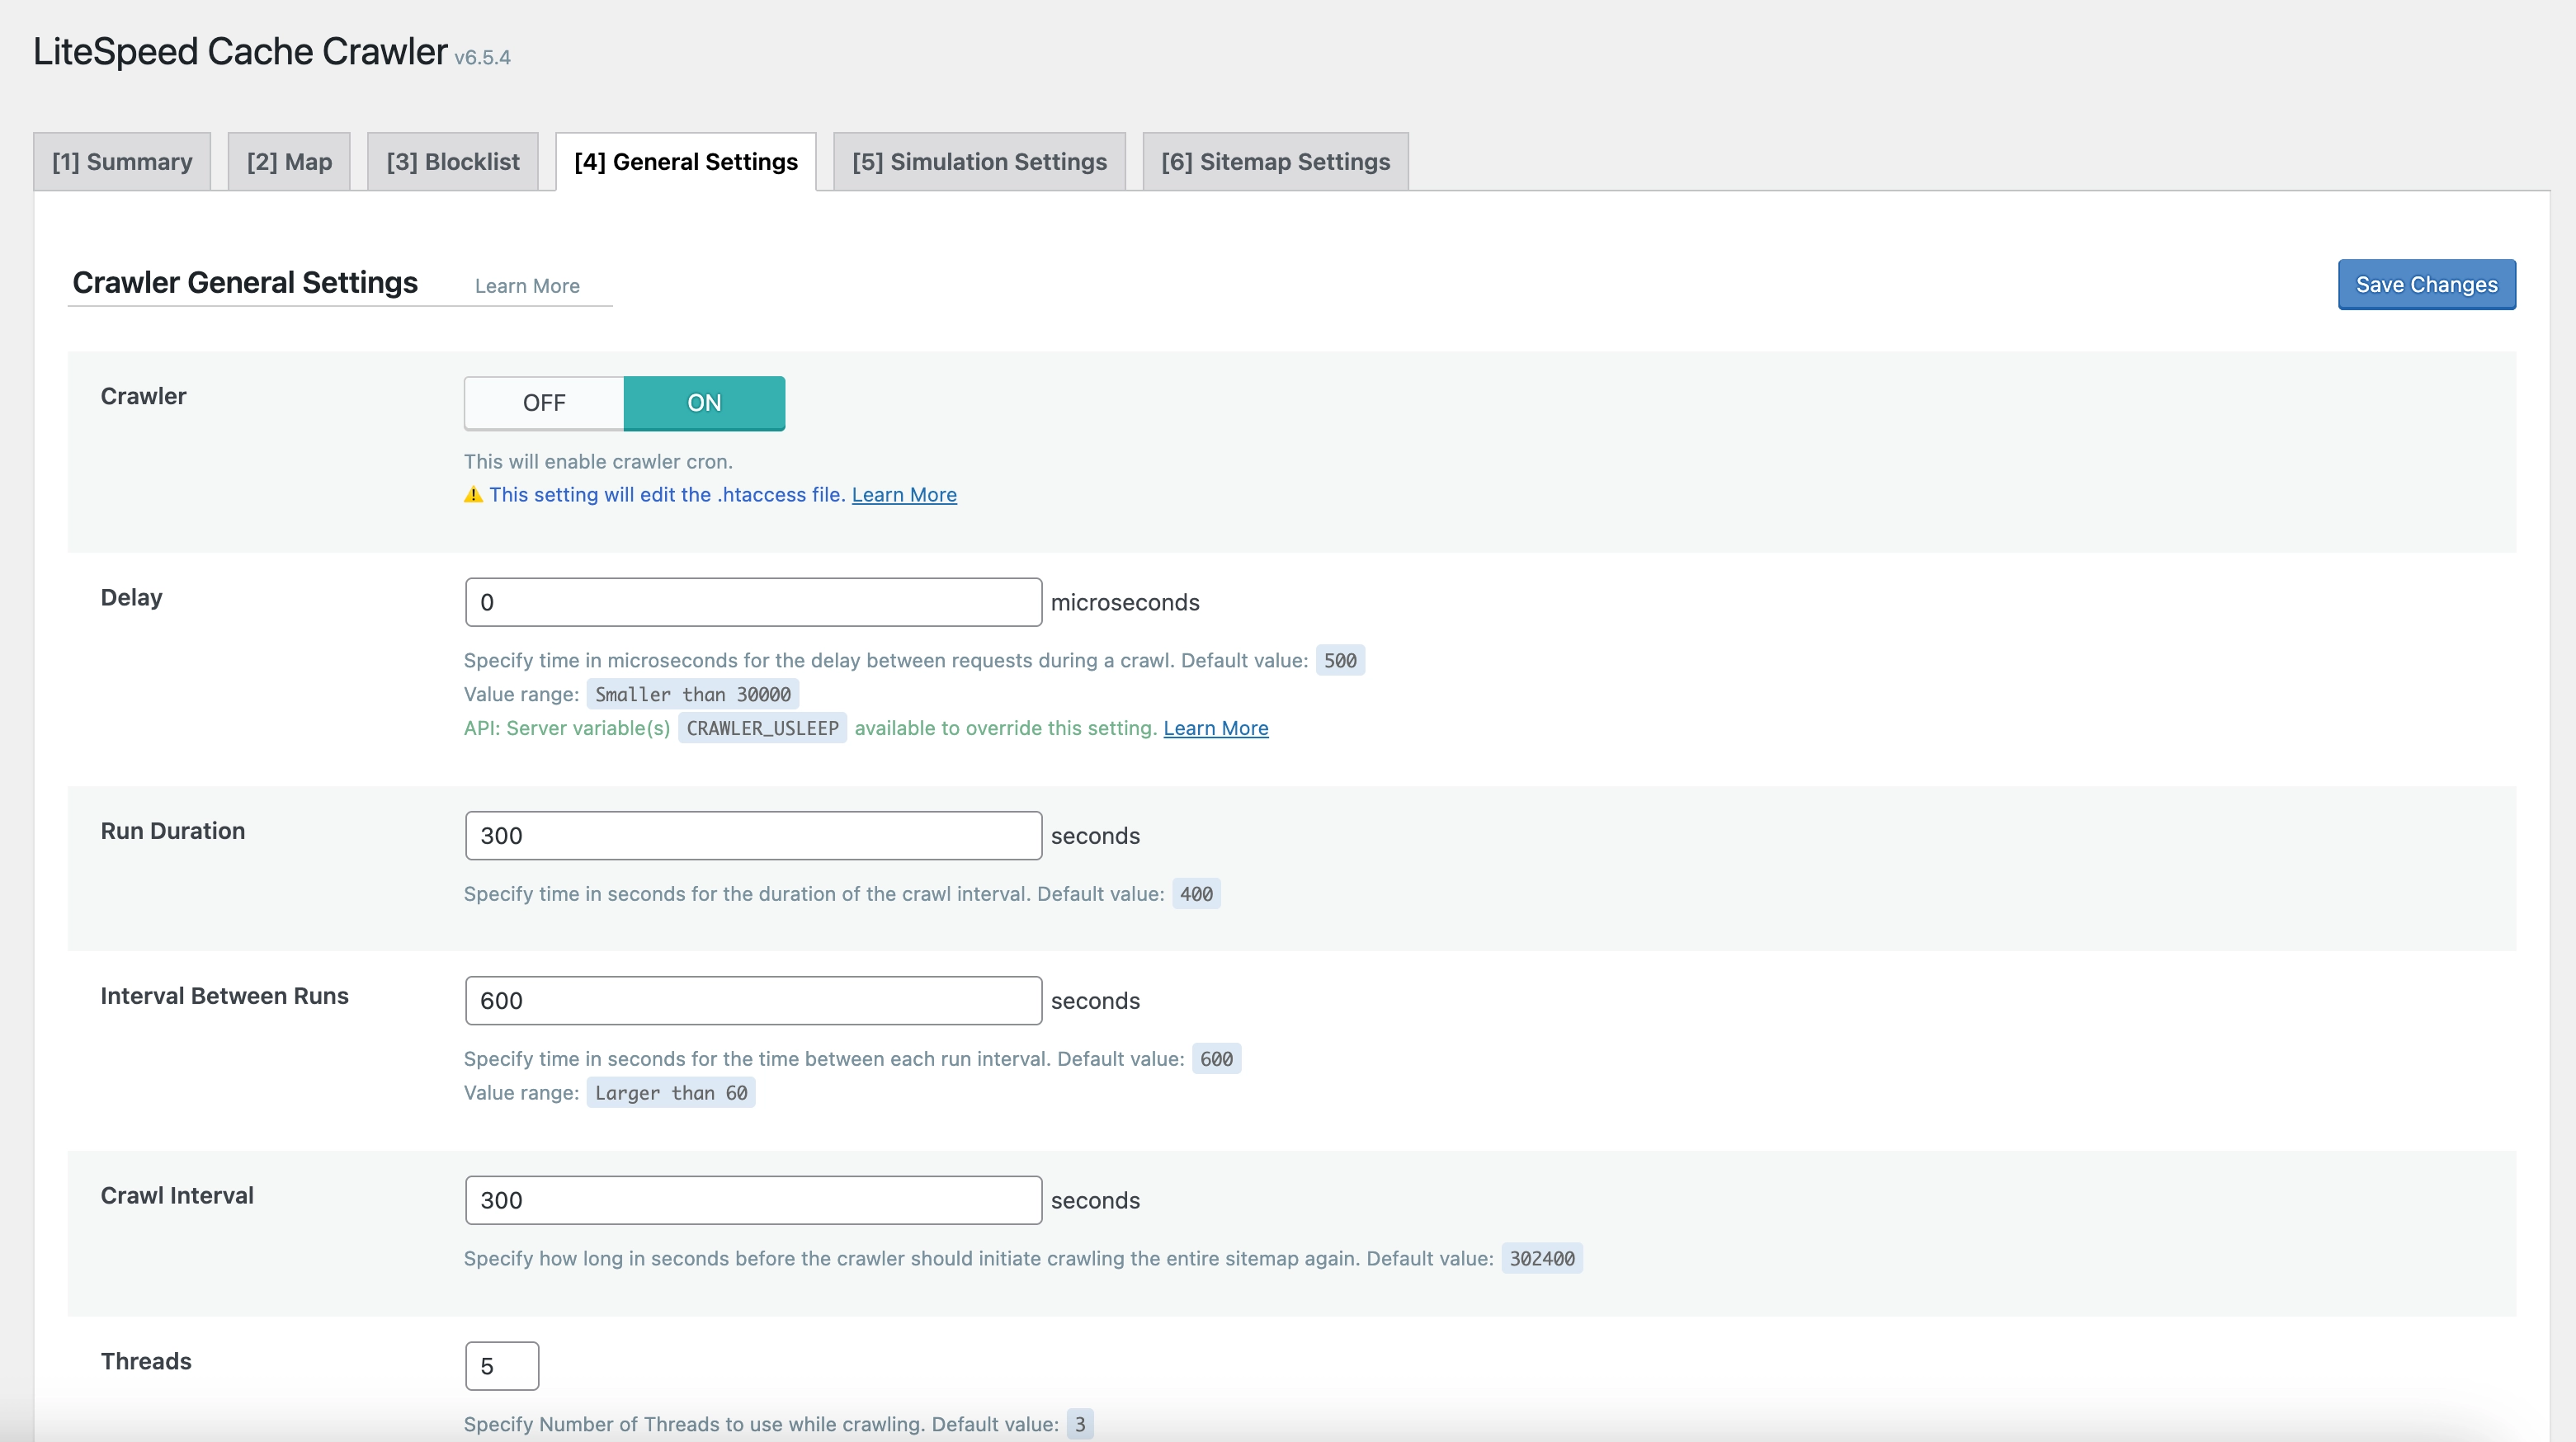Click the Save Changes button

(x=2426, y=285)
